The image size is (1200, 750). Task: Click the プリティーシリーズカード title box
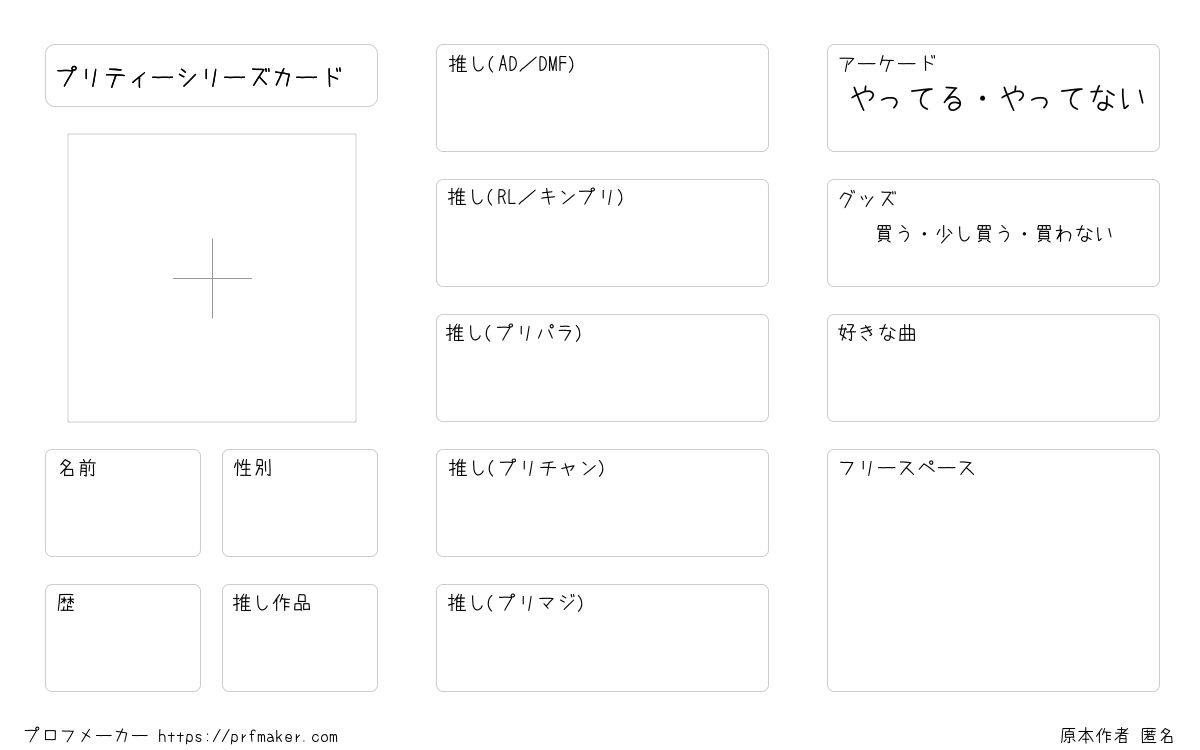211,75
